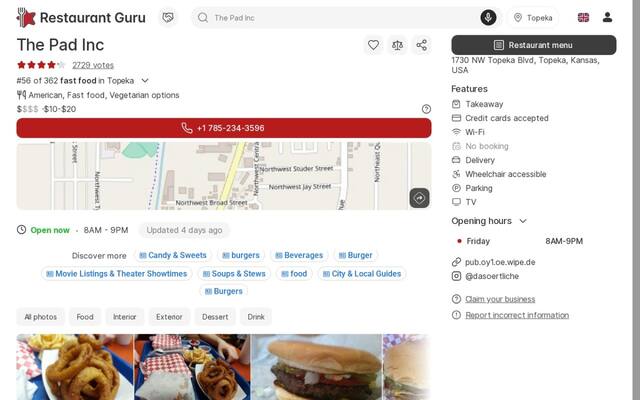Click the Friday 8AM-9PM hours row
The width and height of the screenshot is (640, 400).
tap(518, 241)
